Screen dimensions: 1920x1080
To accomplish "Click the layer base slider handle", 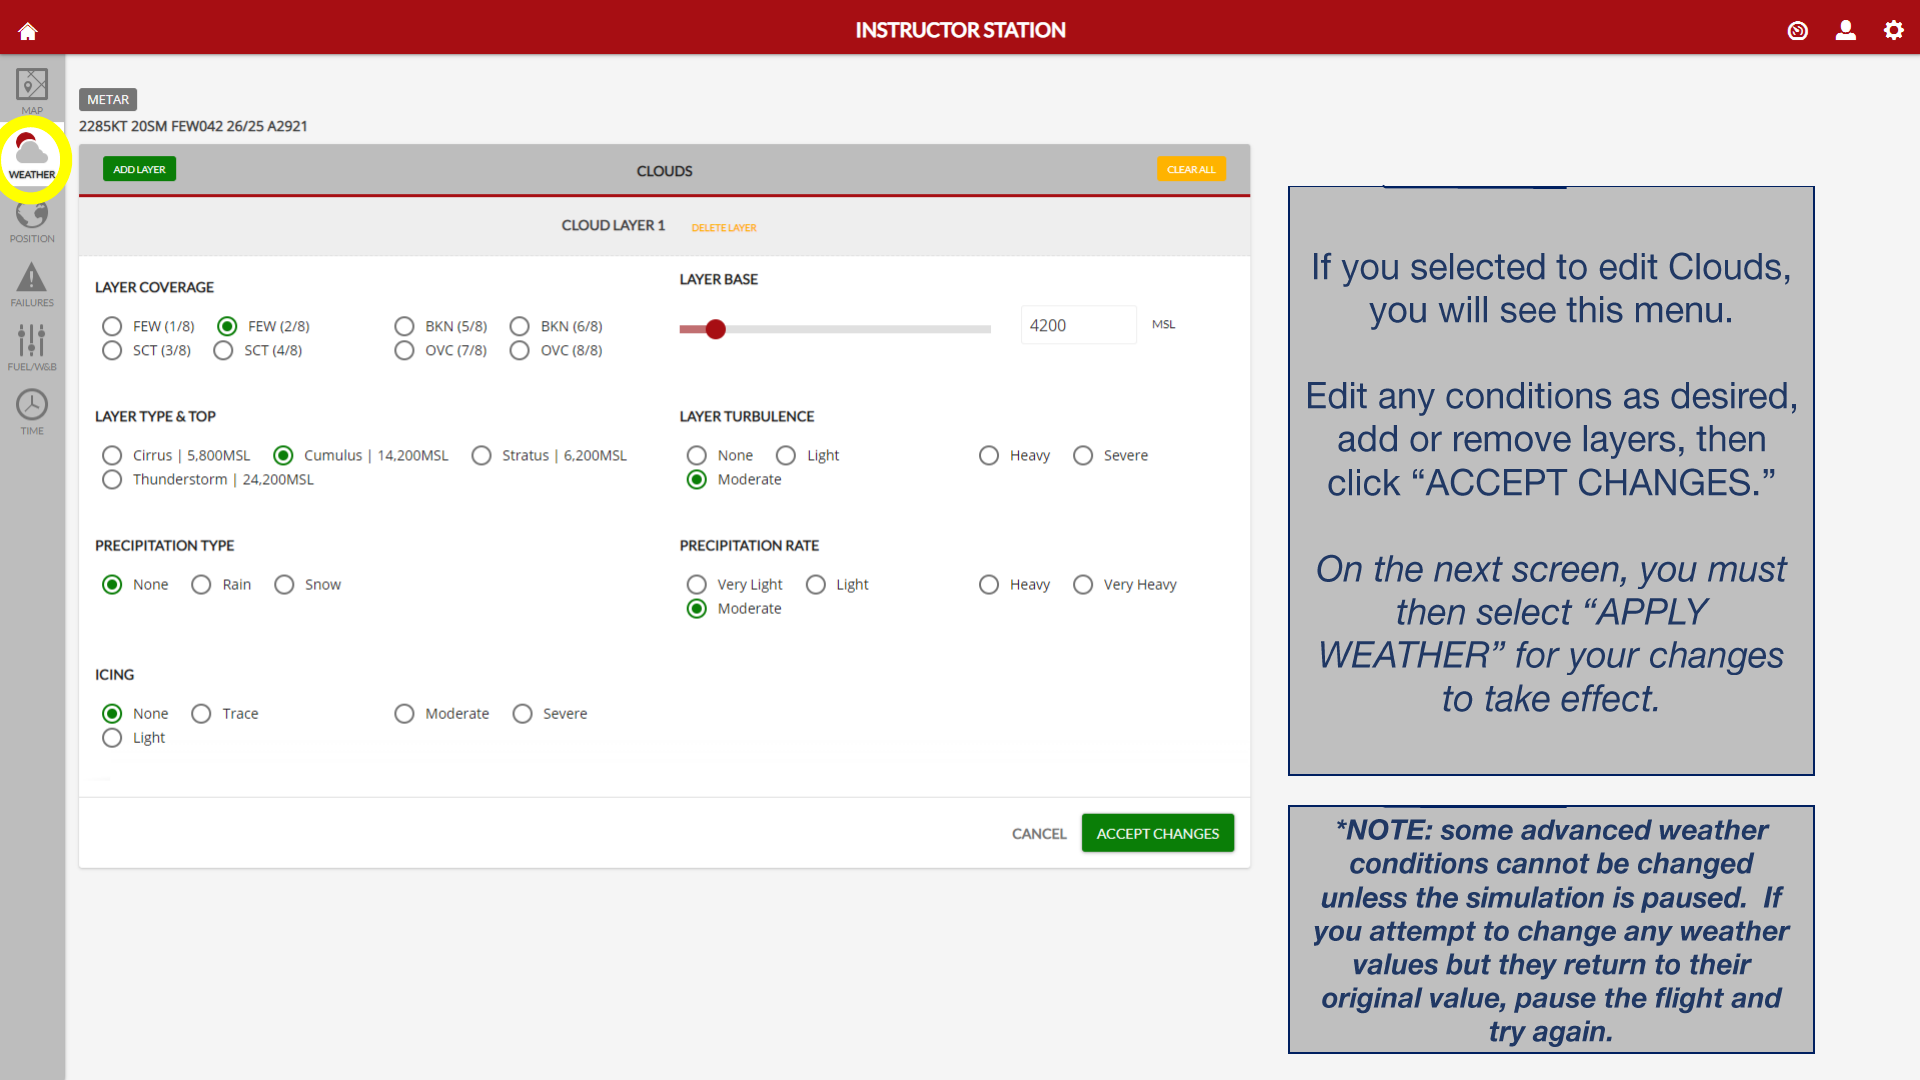I will 715,329.
